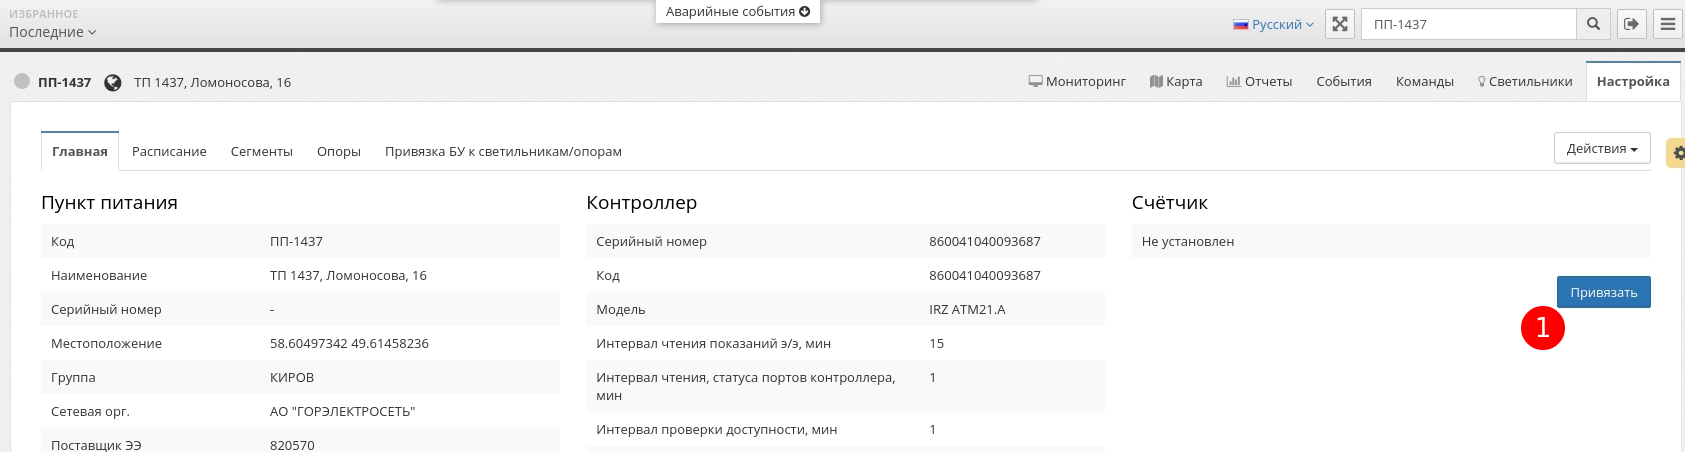Click the globe icon next to ПП-1437
The image size is (1685, 452).
click(113, 83)
